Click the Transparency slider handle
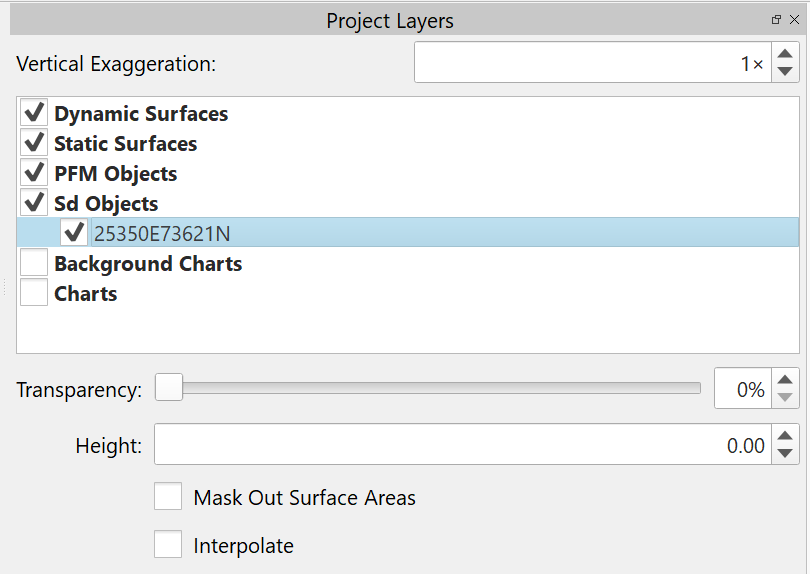 point(169,387)
